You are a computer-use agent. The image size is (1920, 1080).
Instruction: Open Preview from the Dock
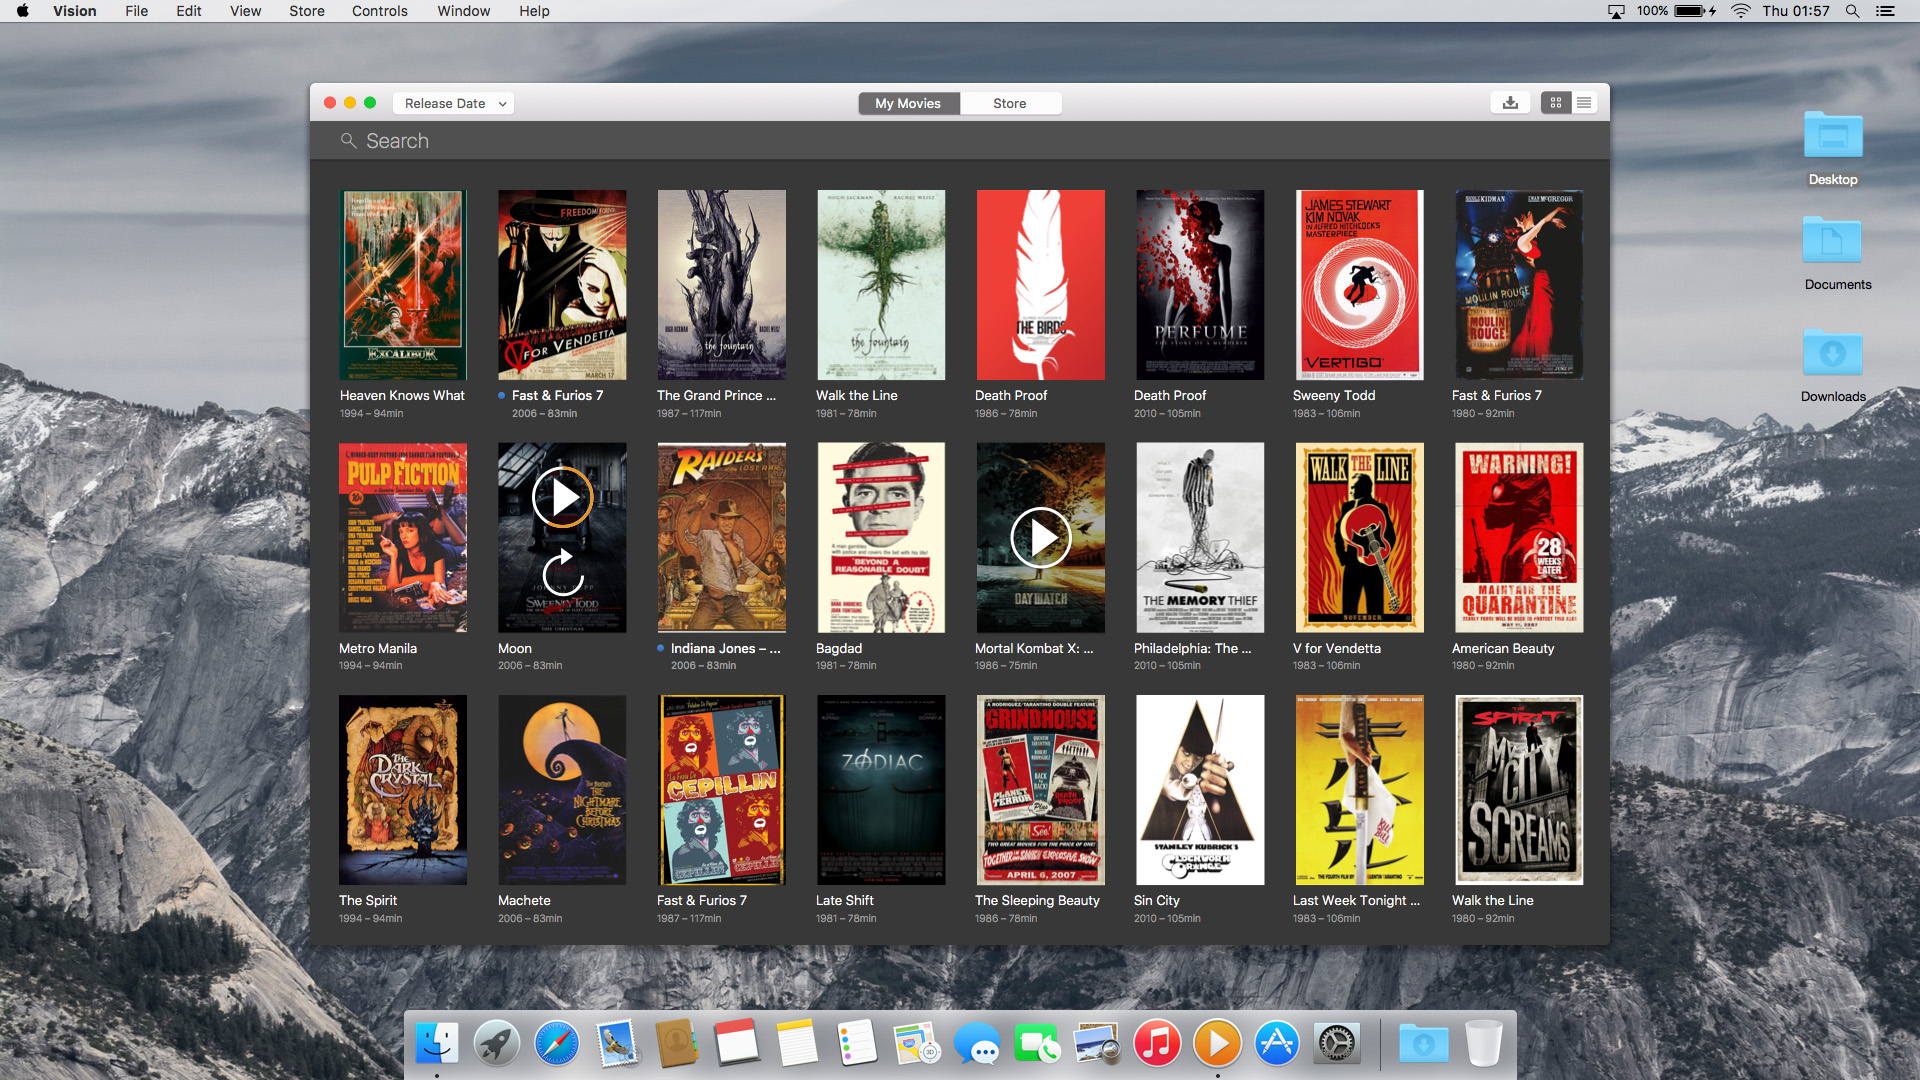pyautogui.click(x=1097, y=1043)
